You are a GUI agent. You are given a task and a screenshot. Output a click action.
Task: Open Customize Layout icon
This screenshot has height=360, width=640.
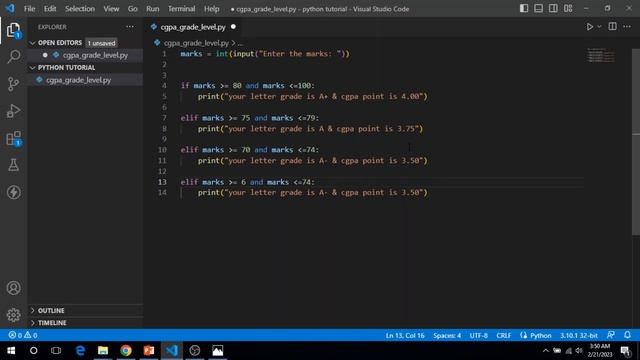568,8
